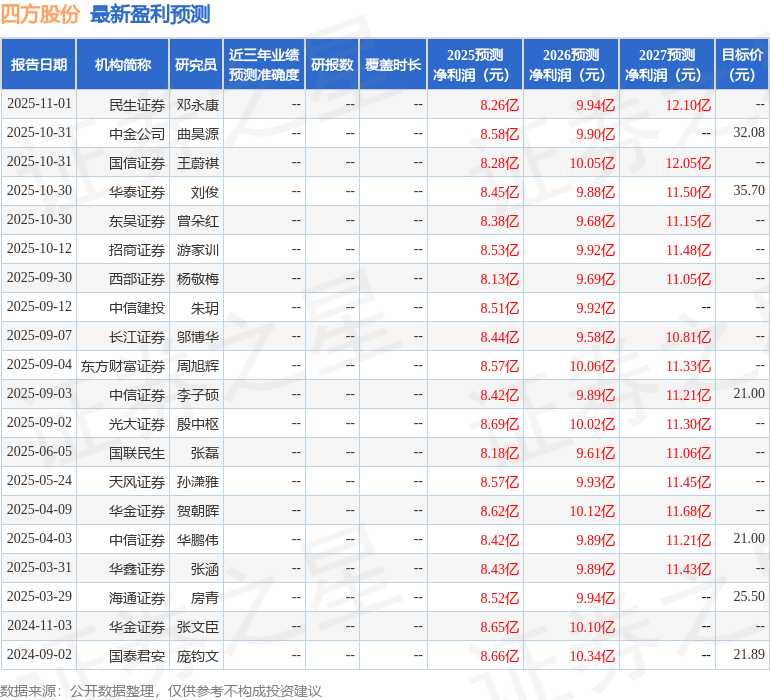770x700 pixels.
Task: Click the 2025预测净利润 column header
Action: point(474,65)
